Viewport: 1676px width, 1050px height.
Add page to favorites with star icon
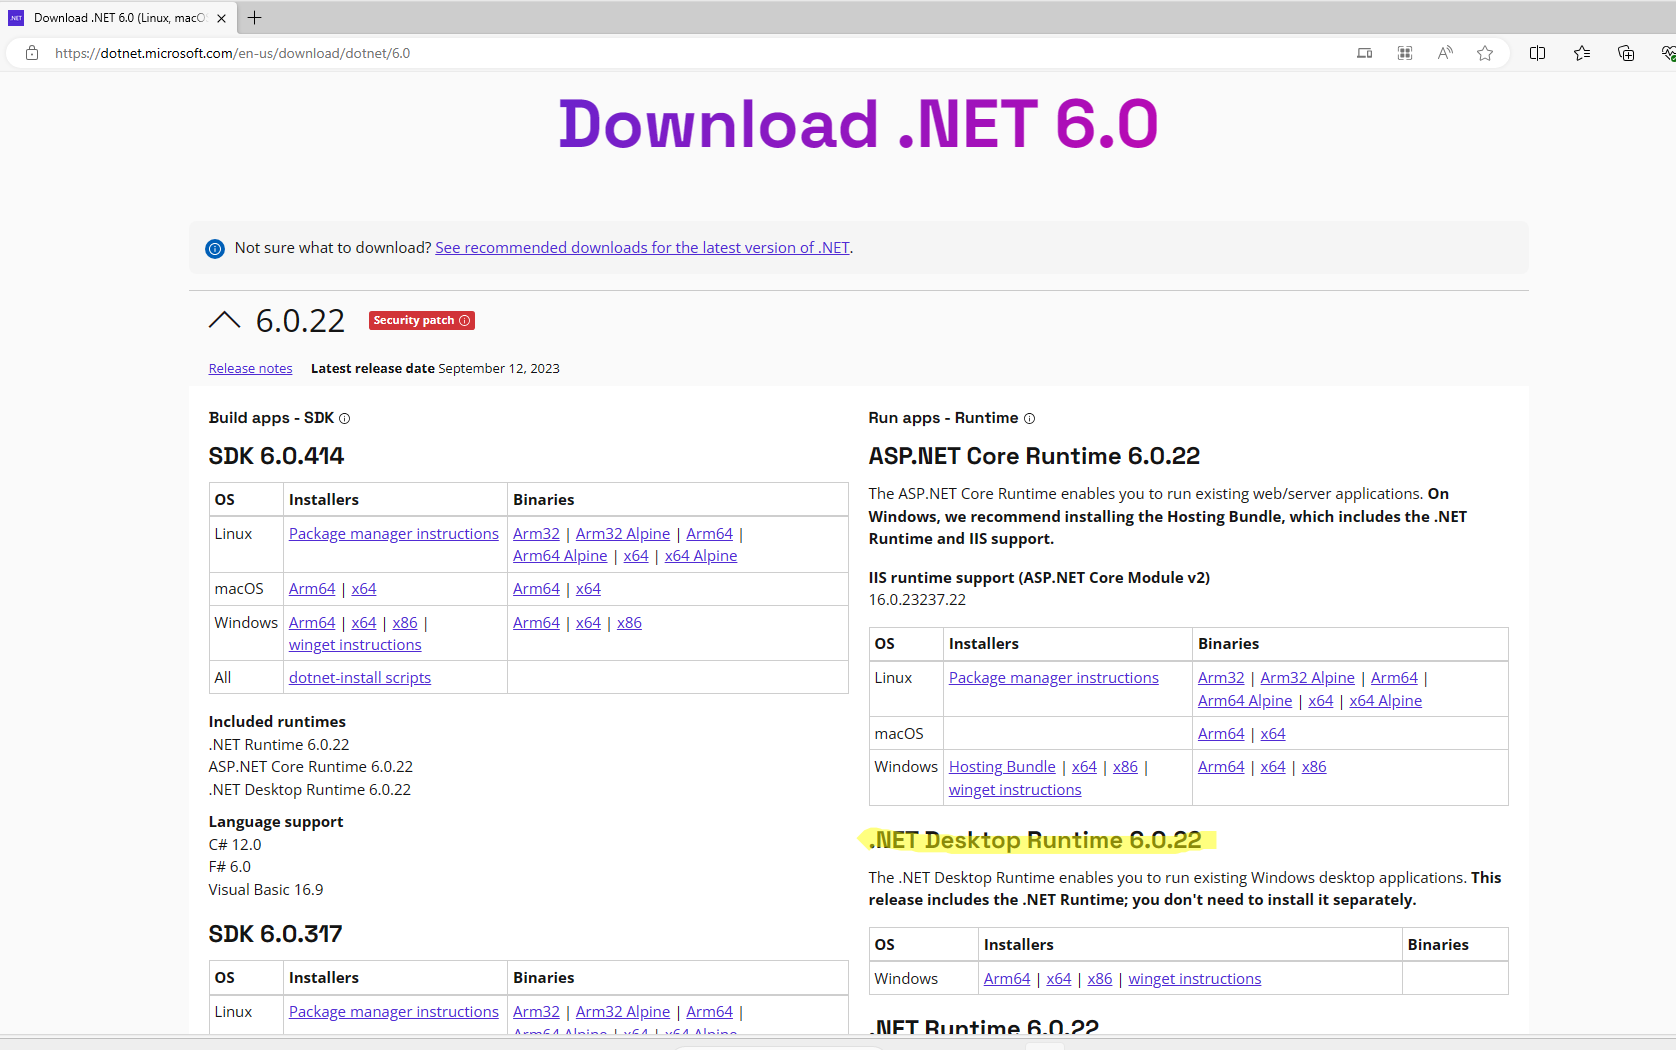pyautogui.click(x=1485, y=53)
